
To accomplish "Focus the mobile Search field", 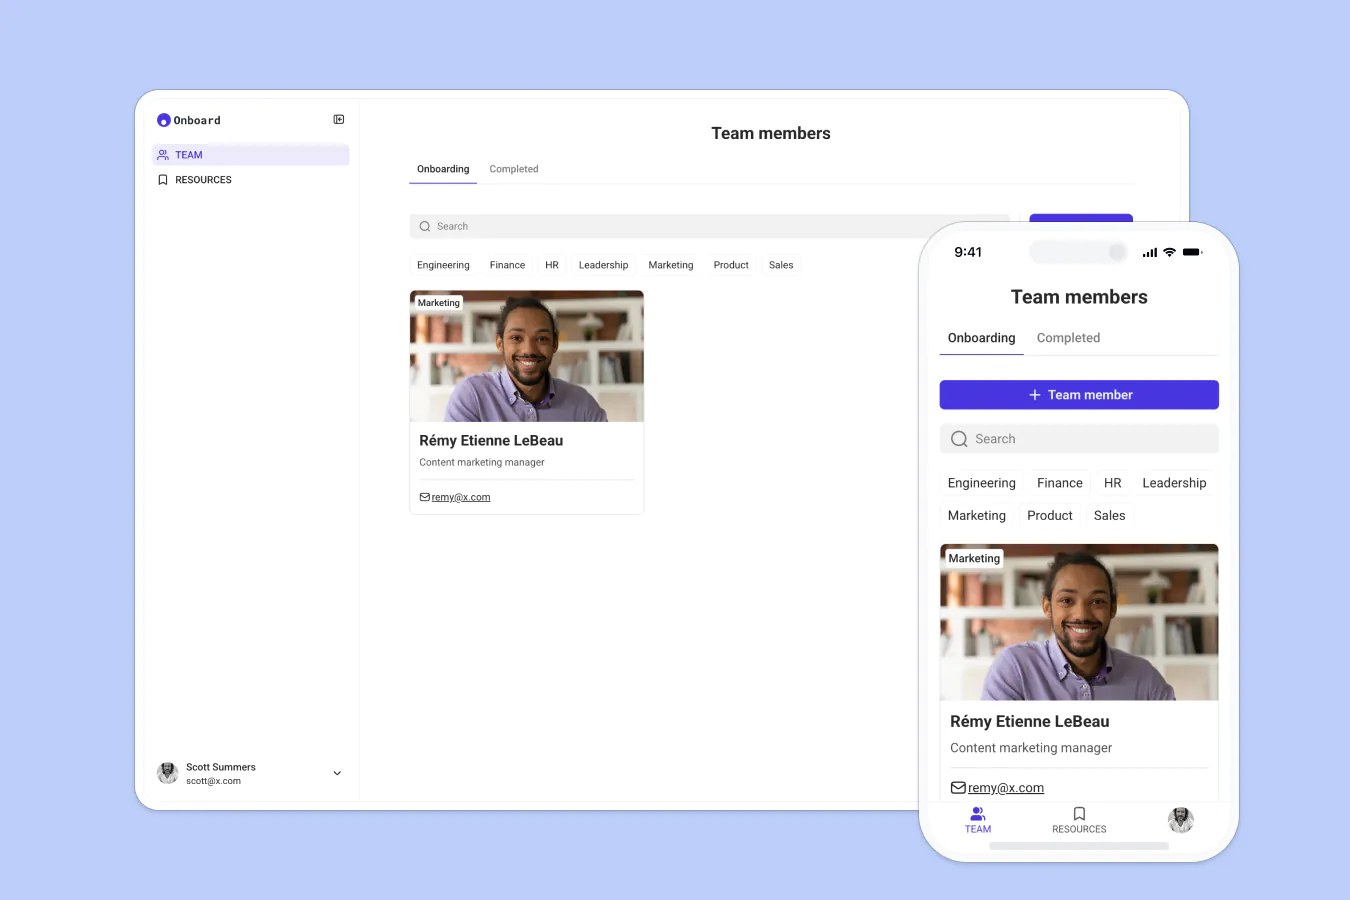I will (1079, 439).
